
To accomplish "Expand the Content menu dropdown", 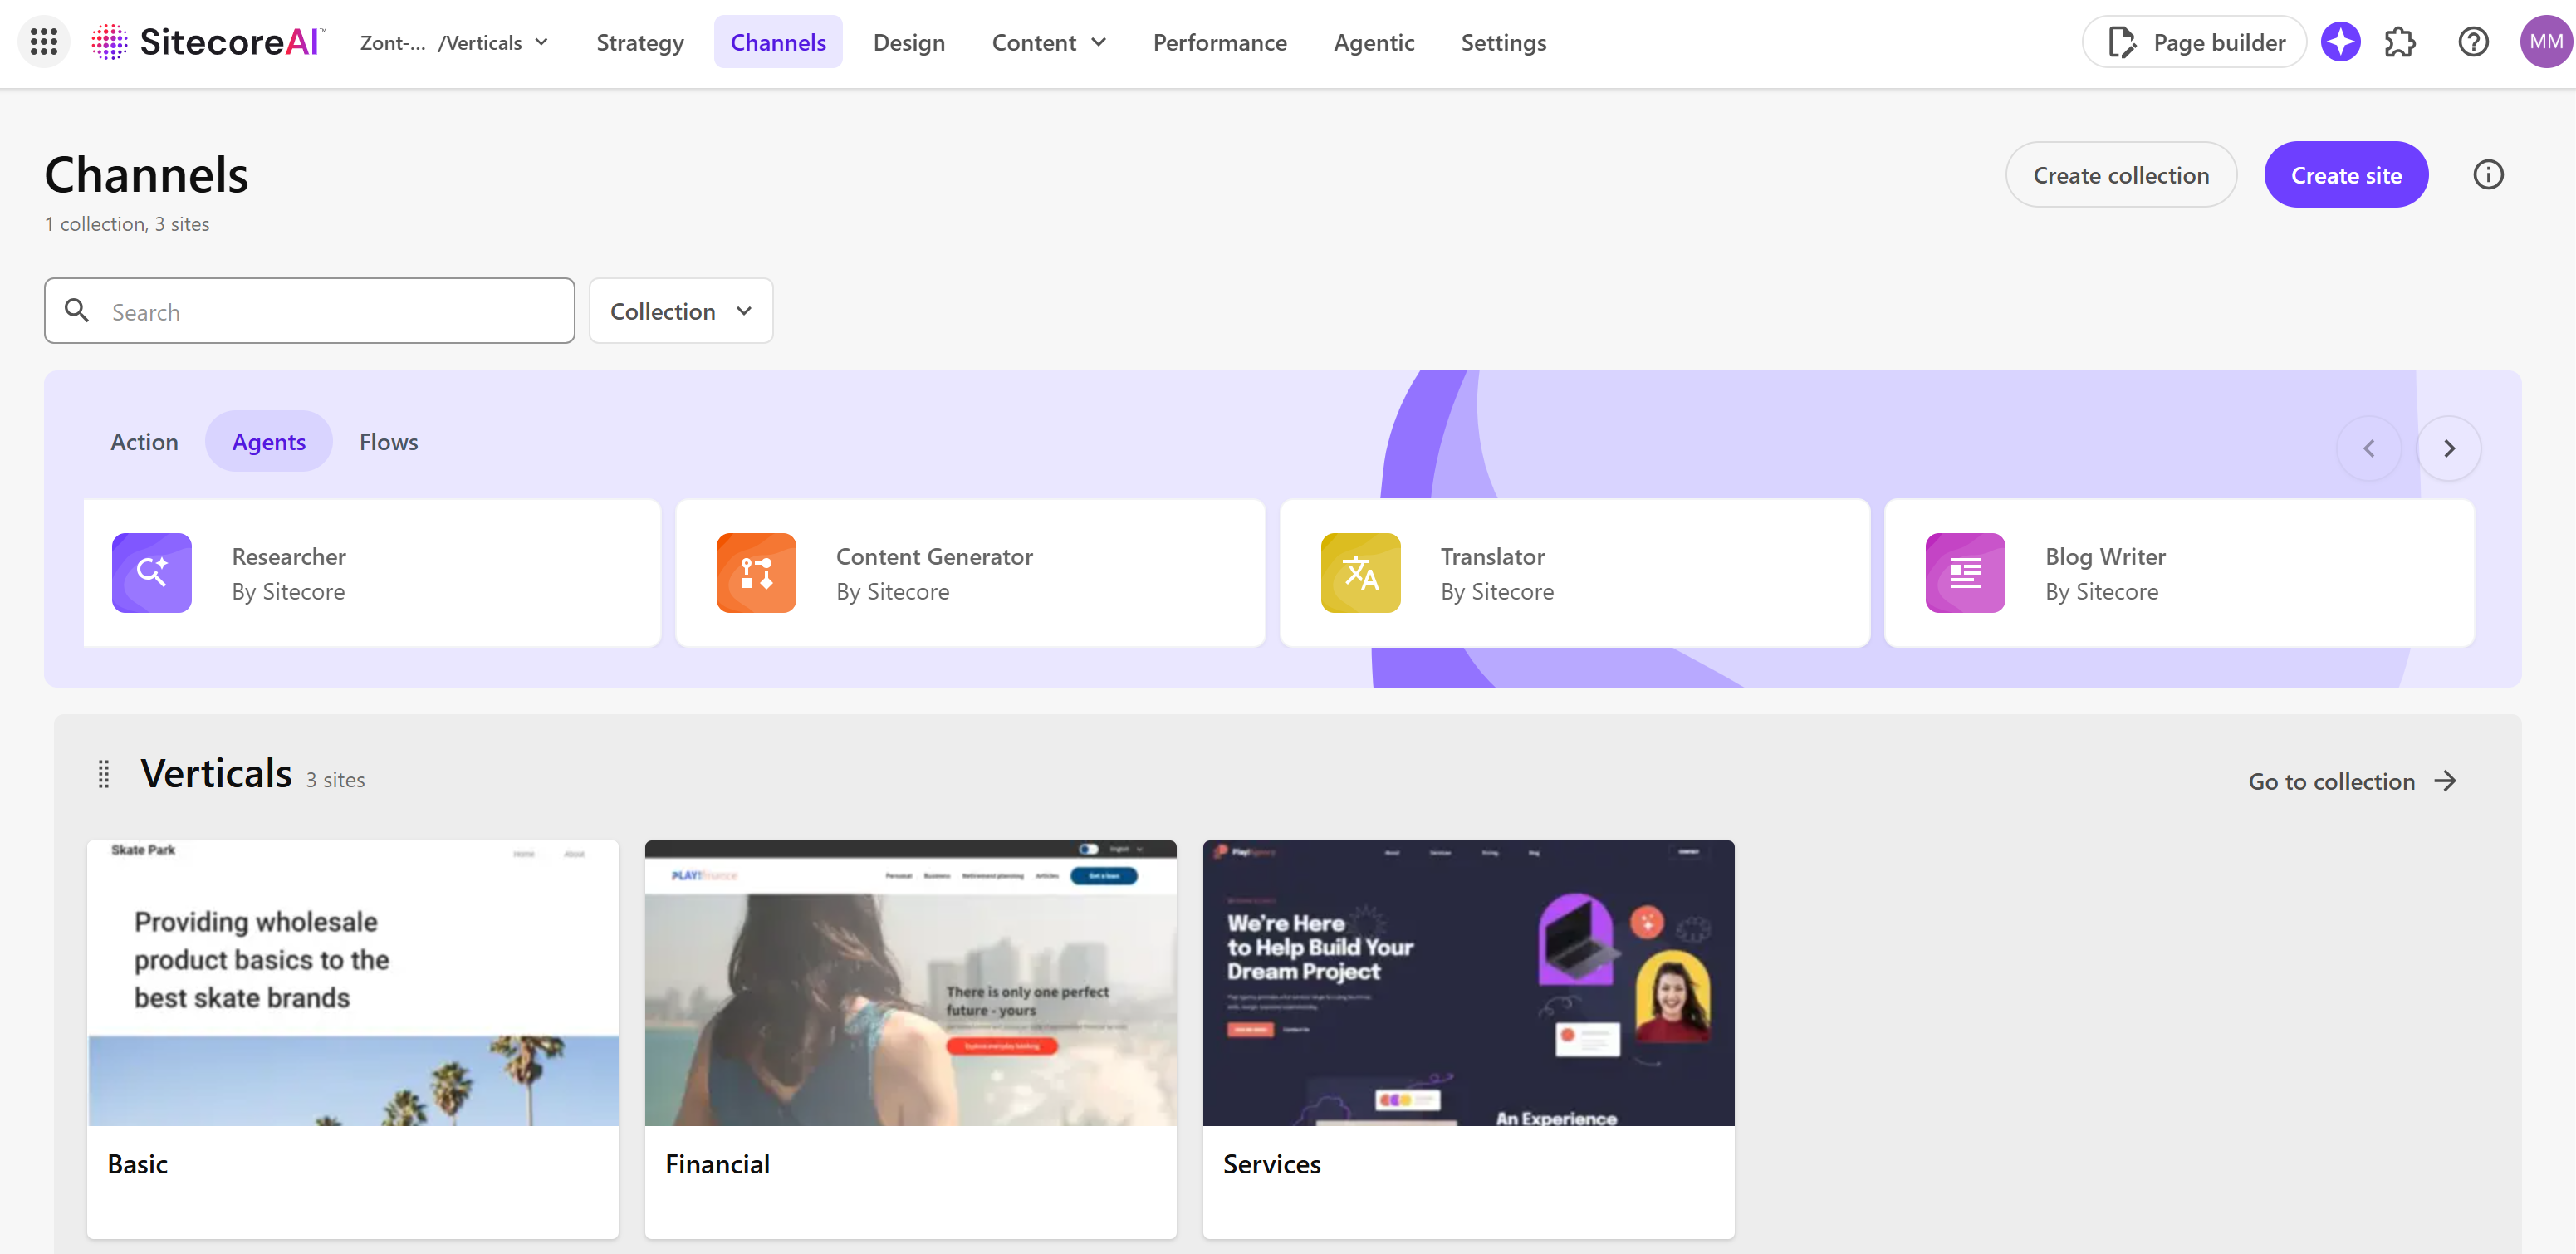I will [x=1048, y=43].
